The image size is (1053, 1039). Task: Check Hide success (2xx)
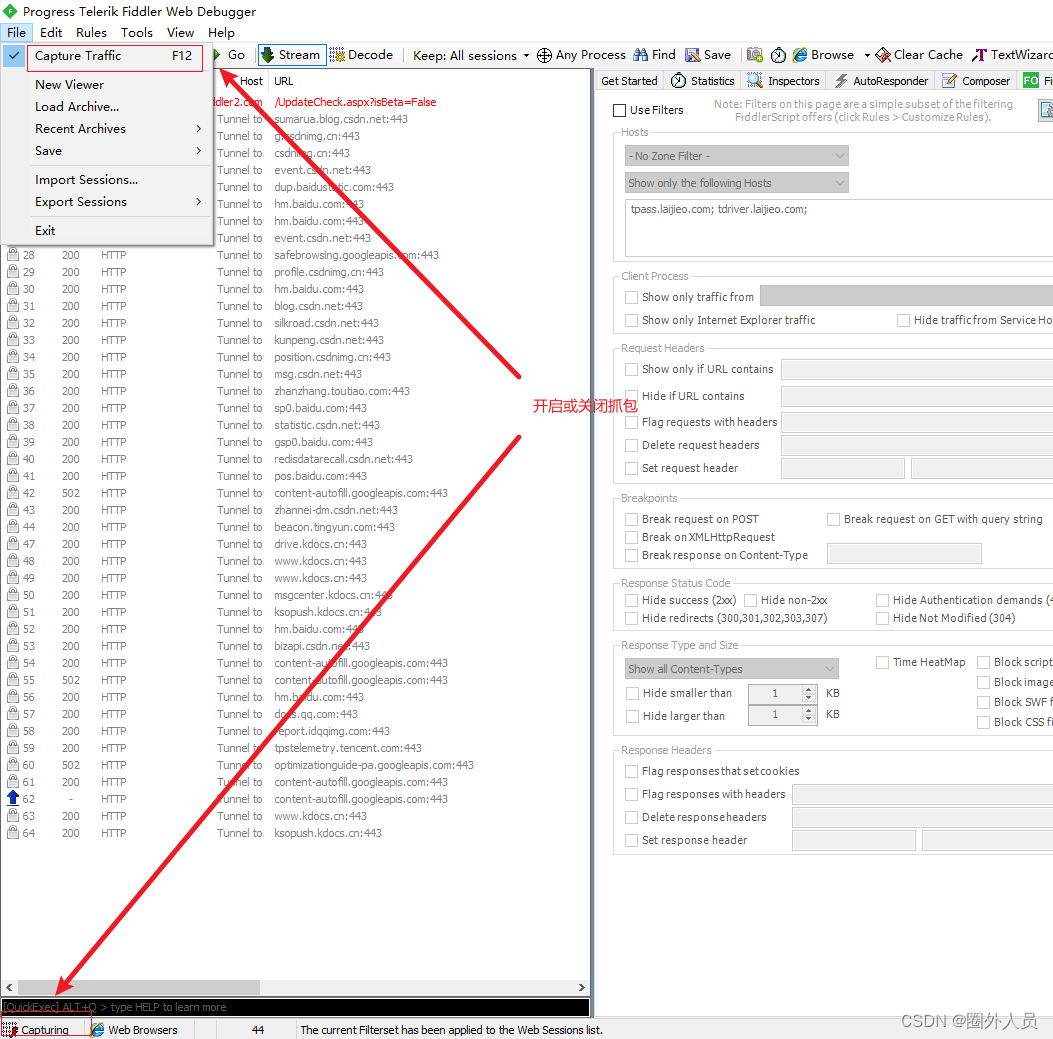click(631, 600)
